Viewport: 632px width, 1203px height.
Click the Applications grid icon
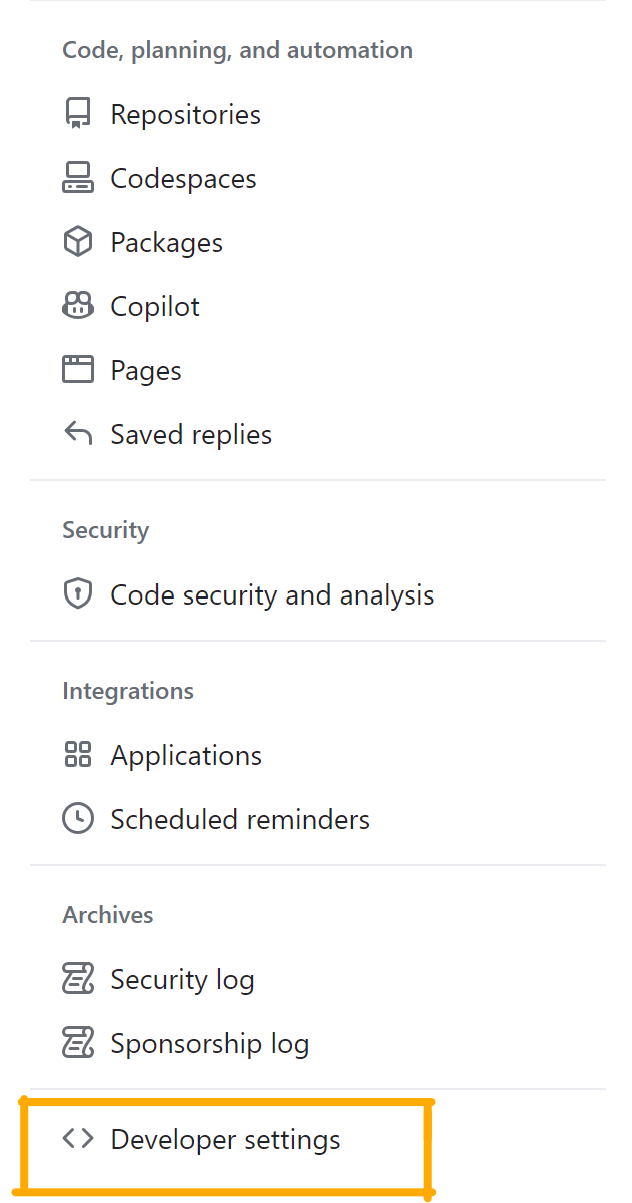[78, 755]
